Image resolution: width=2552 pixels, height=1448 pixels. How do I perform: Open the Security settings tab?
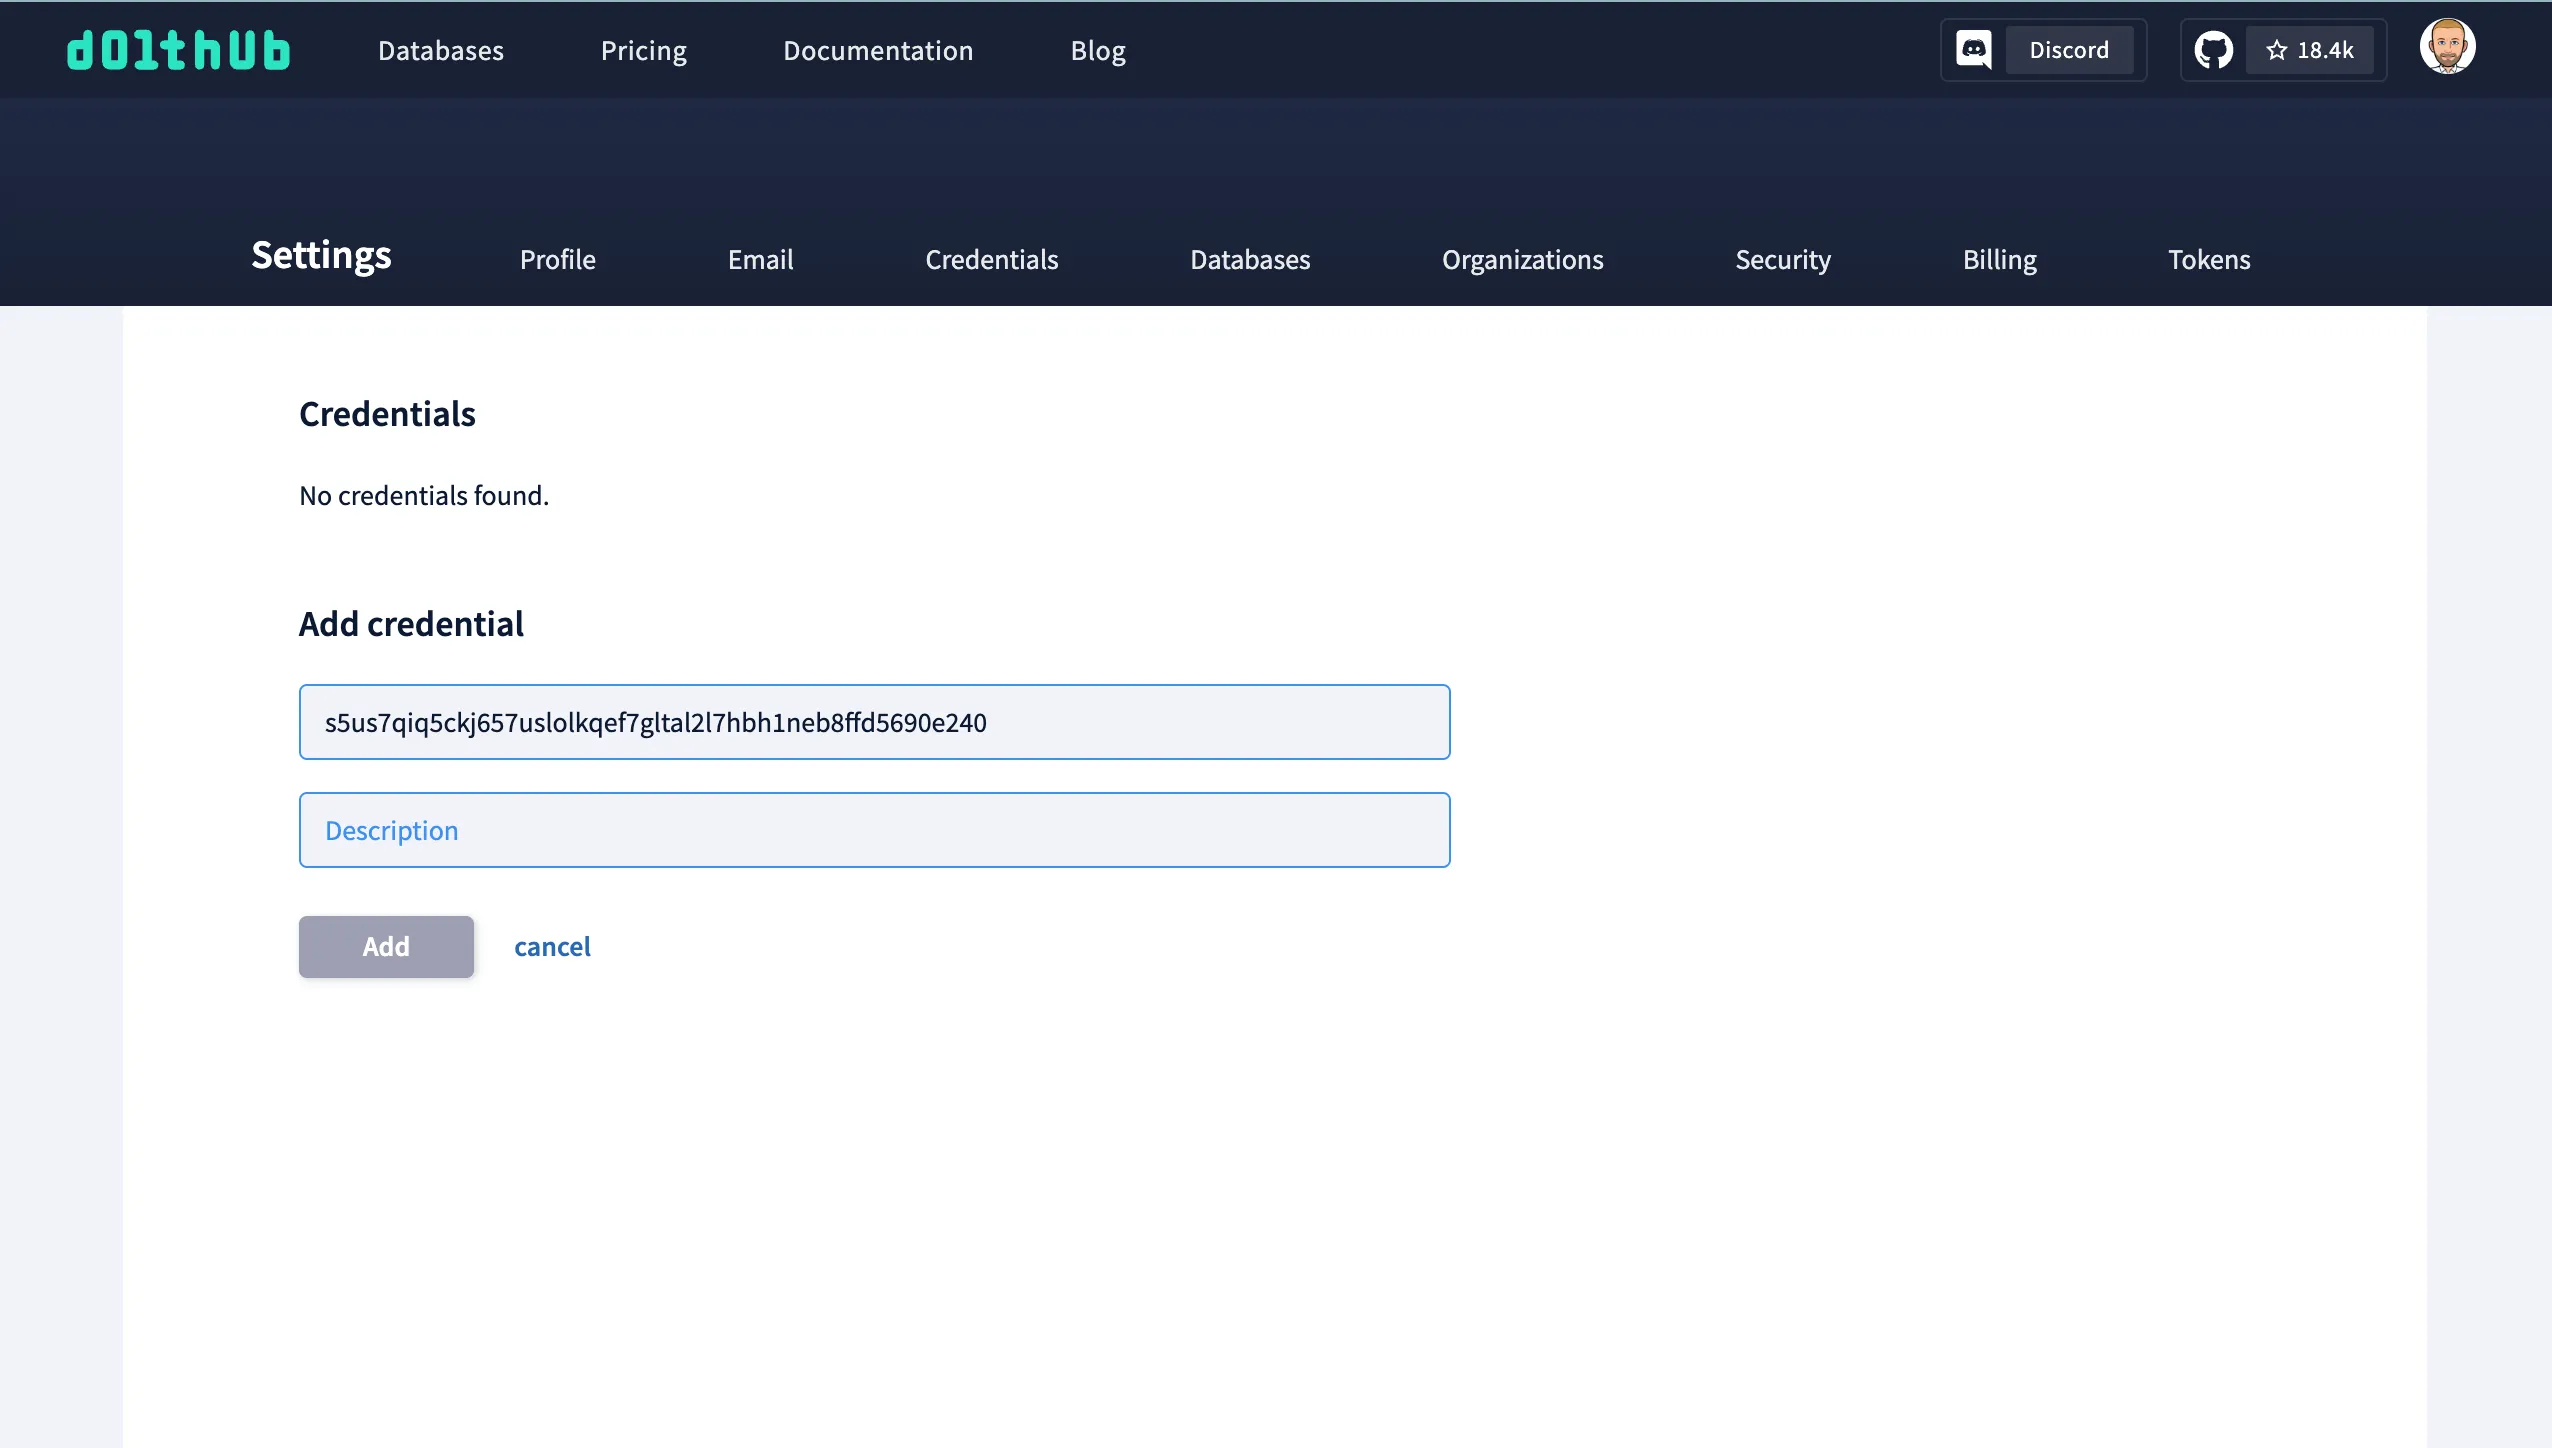pyautogui.click(x=1782, y=259)
